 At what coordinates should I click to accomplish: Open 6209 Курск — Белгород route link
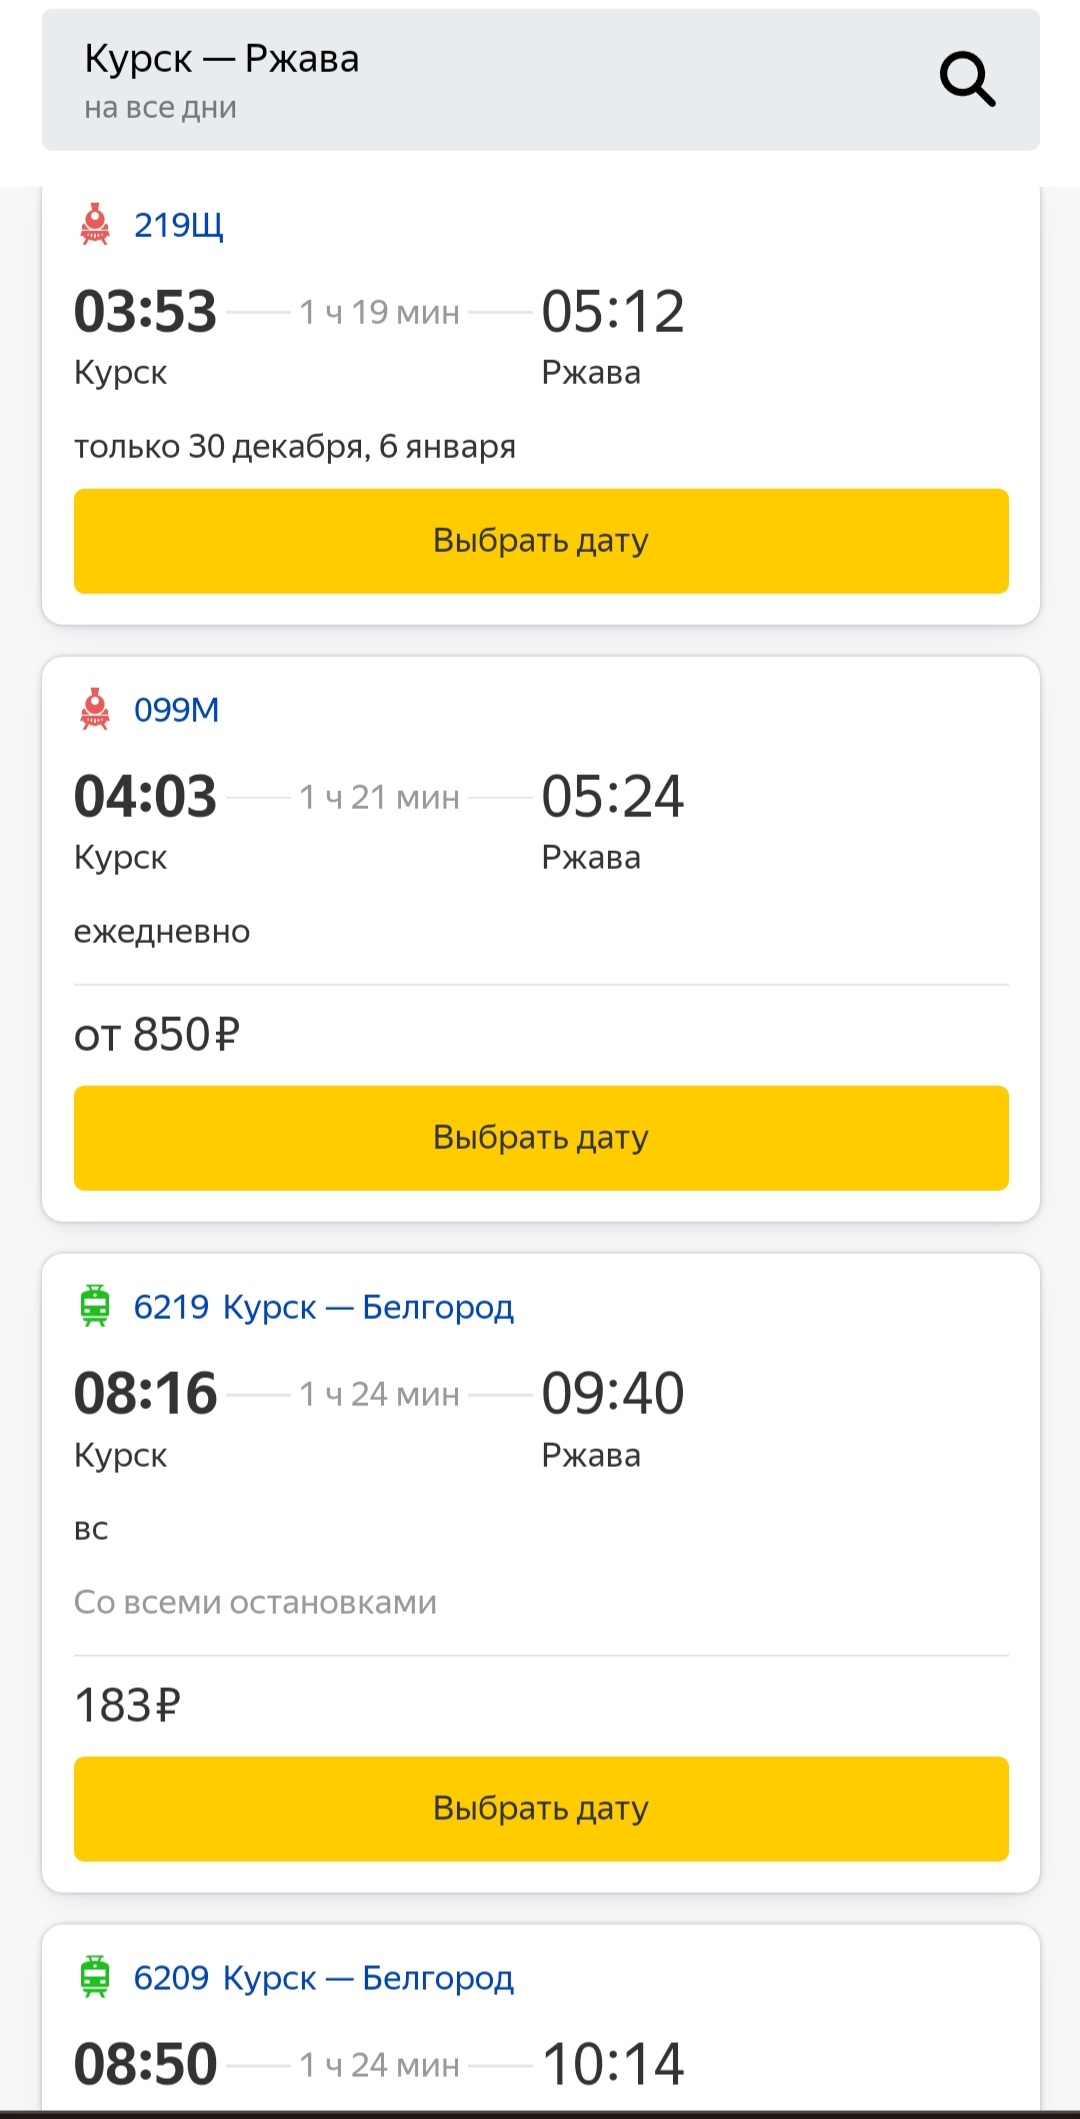[x=324, y=1978]
